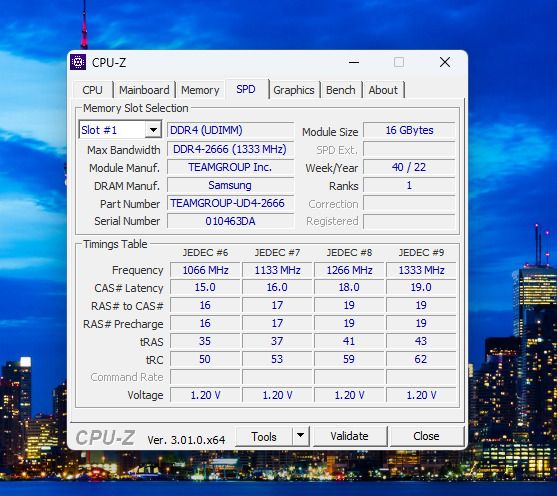
Task: Click the tRAS value 35
Action: pyautogui.click(x=205, y=341)
